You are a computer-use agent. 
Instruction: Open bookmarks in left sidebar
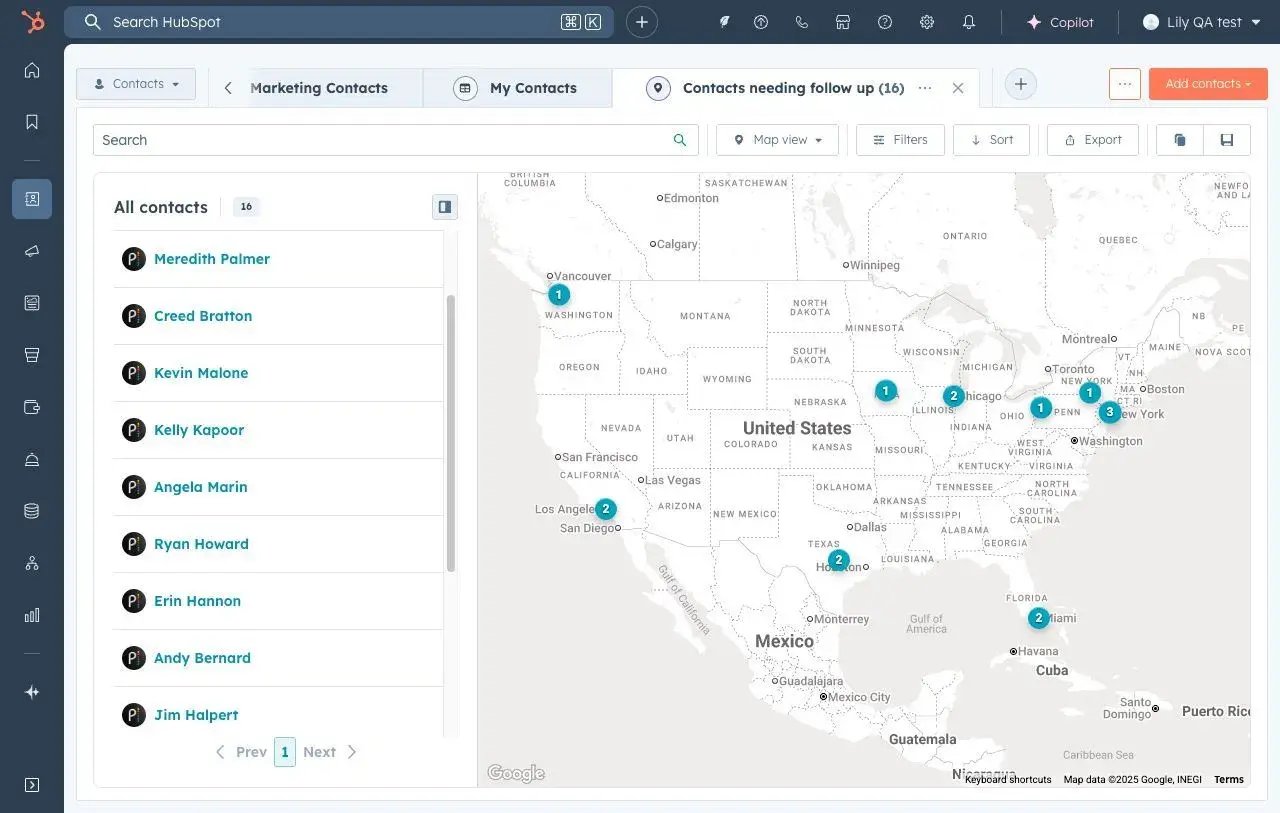click(32, 122)
